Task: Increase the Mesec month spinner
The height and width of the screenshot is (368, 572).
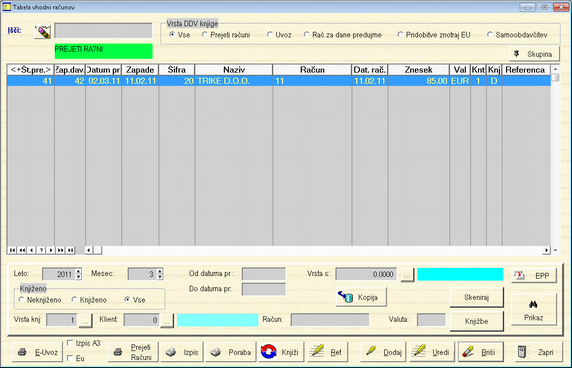Action: tap(160, 271)
